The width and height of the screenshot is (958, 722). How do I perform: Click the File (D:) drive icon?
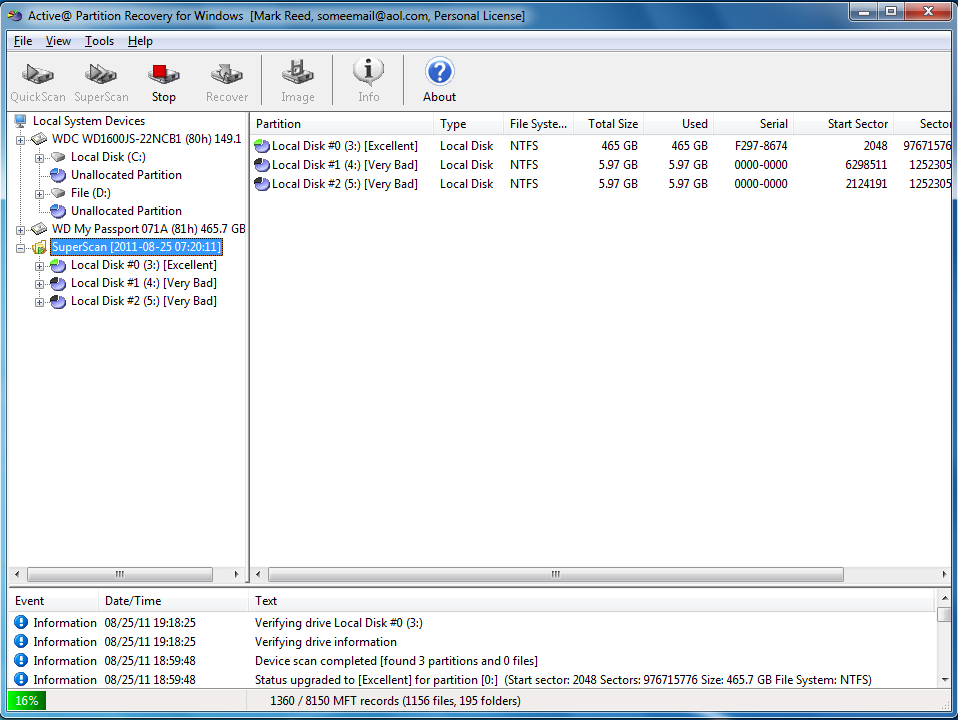coord(58,193)
